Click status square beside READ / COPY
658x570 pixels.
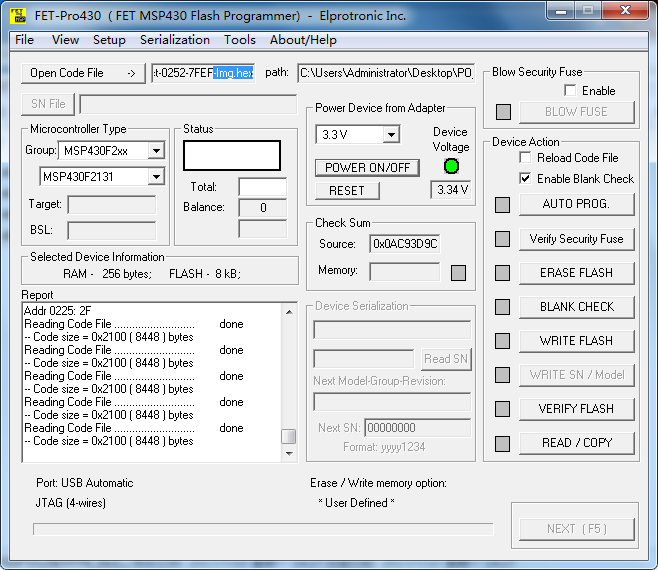(x=502, y=444)
